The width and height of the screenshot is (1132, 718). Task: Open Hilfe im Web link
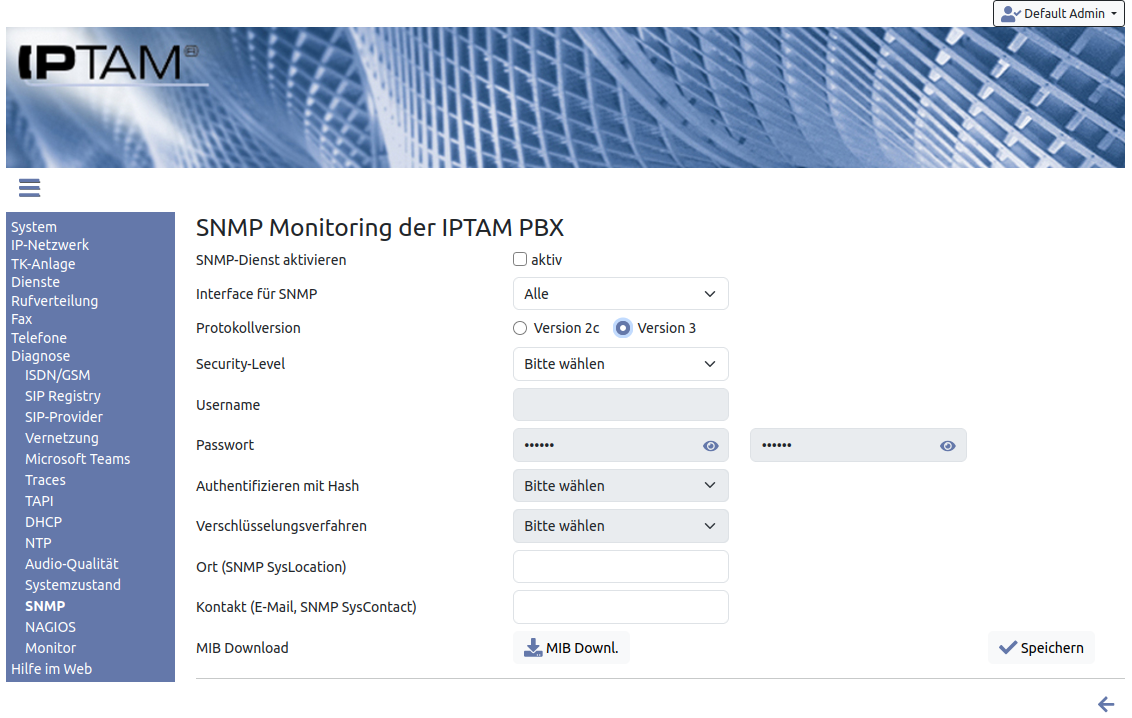51,669
